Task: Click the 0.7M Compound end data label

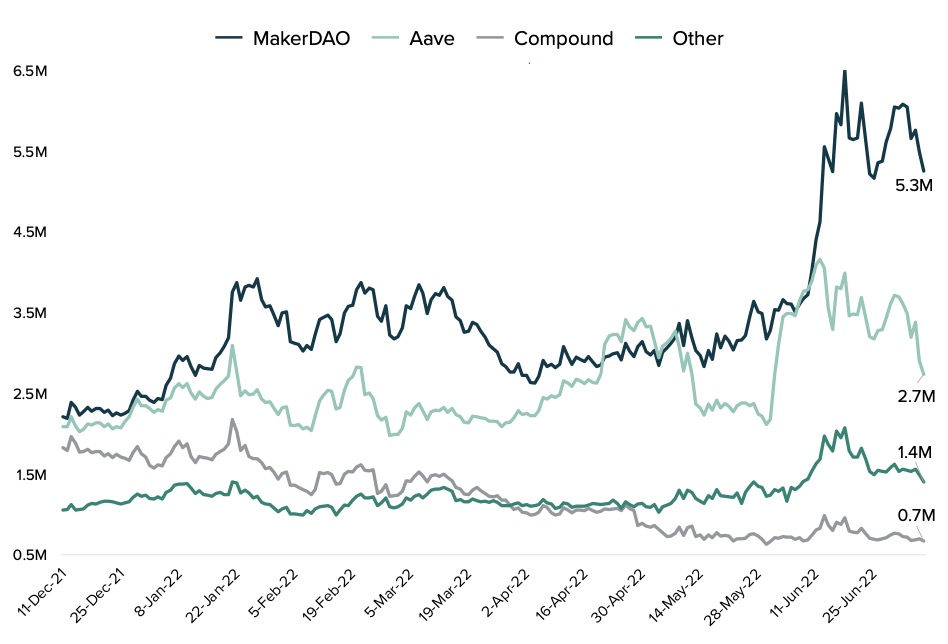Action: tap(914, 516)
